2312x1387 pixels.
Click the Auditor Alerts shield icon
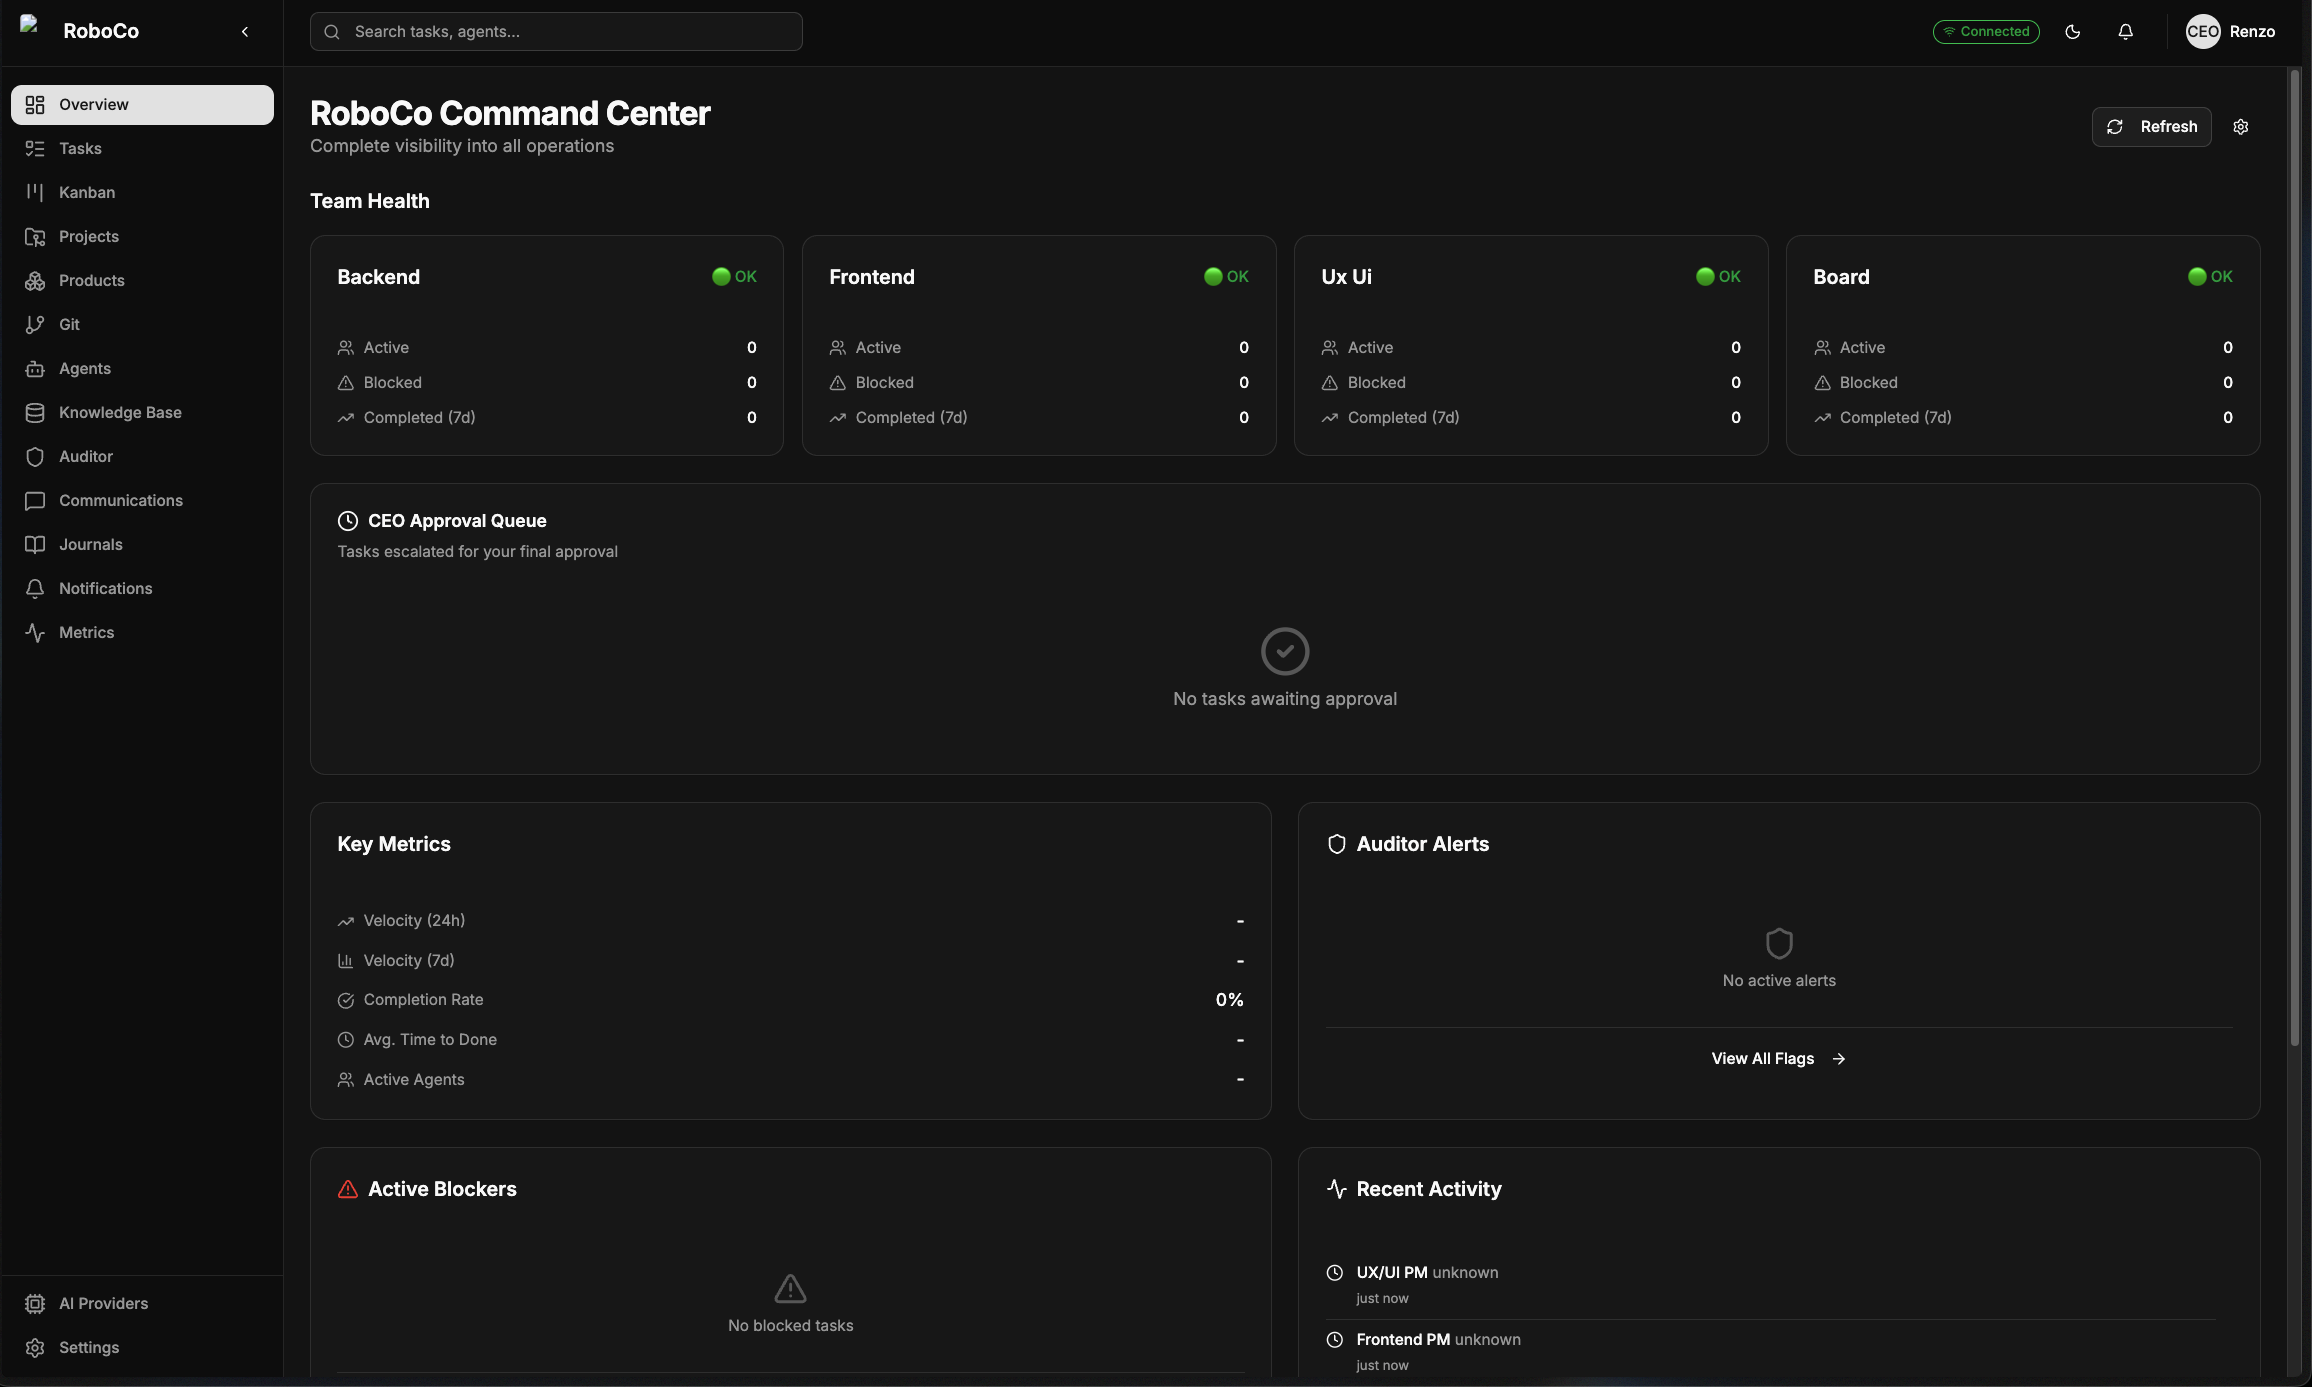point(1336,845)
